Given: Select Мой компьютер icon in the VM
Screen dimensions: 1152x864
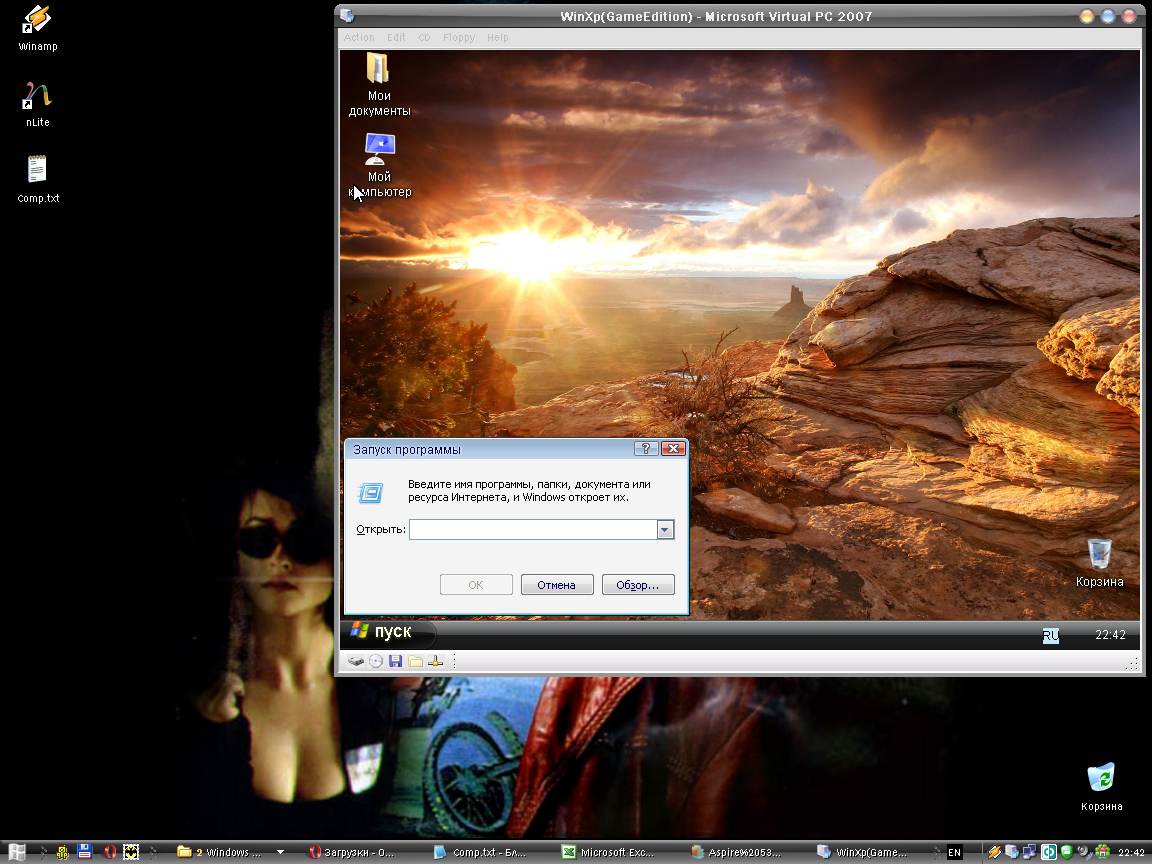Looking at the screenshot, I should [x=378, y=150].
